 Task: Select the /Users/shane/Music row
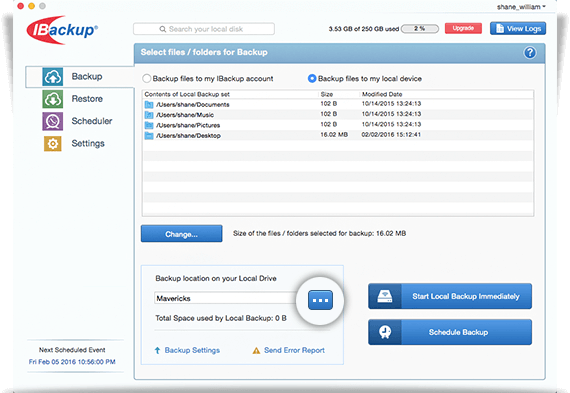(338, 115)
